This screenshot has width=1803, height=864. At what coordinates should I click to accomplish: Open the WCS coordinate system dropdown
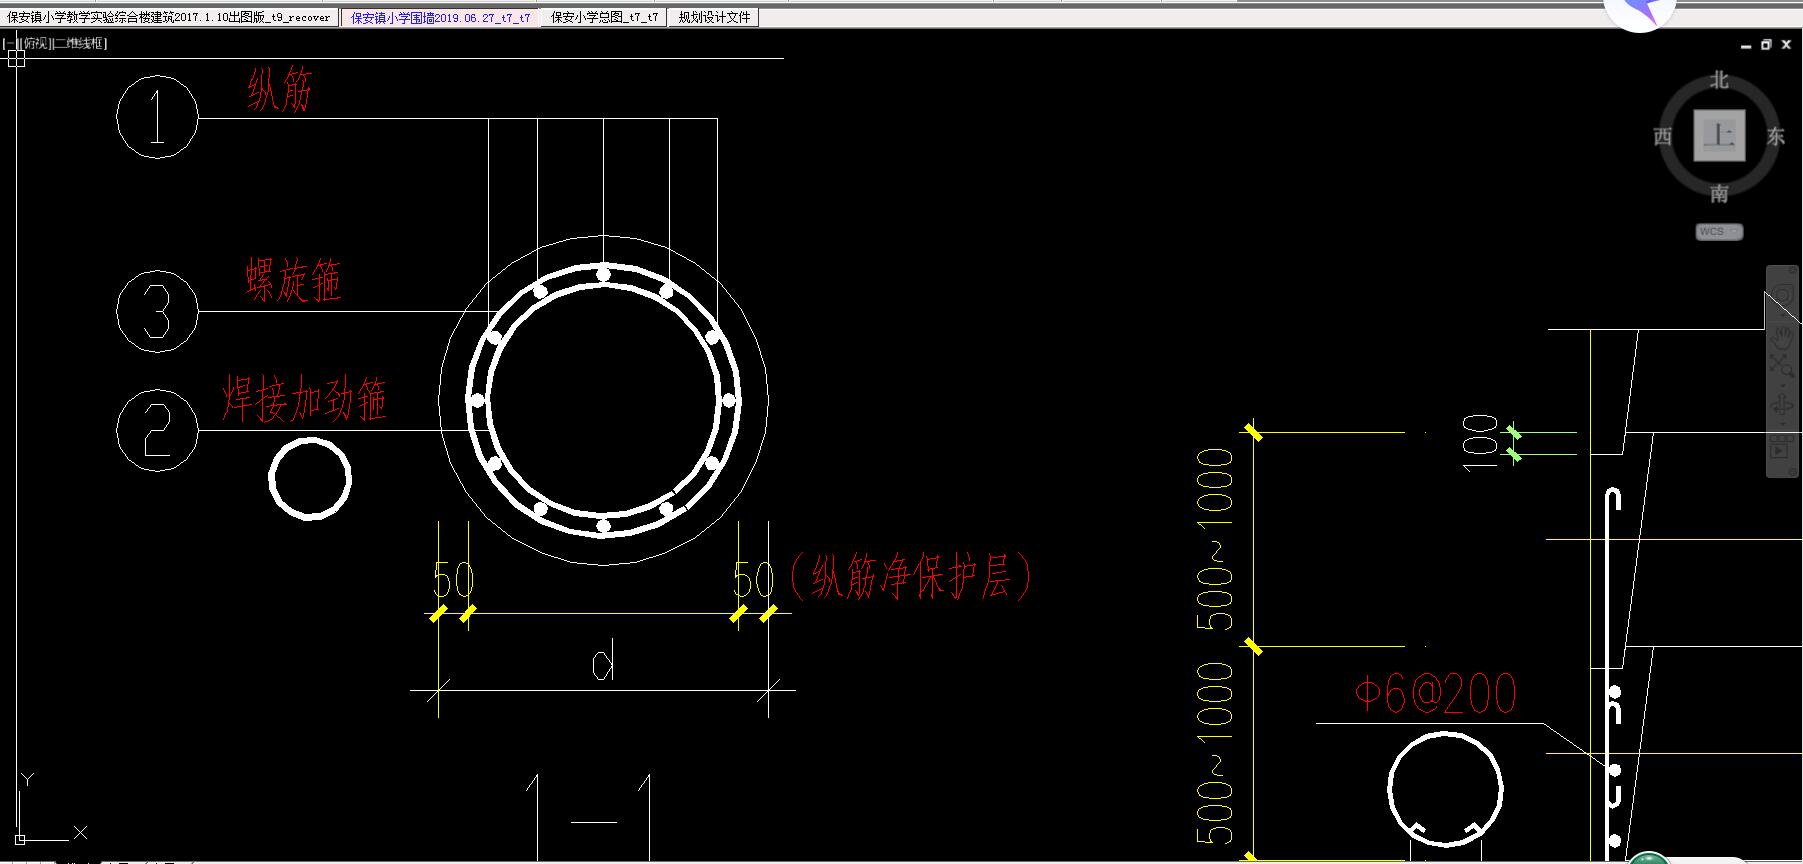coord(1719,232)
